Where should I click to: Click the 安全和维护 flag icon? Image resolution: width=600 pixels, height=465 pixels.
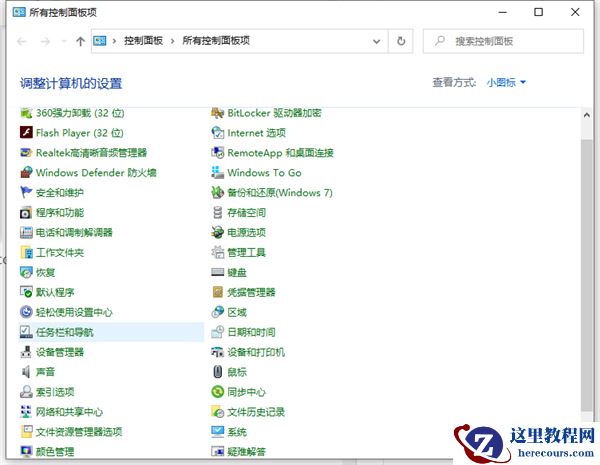coord(26,193)
